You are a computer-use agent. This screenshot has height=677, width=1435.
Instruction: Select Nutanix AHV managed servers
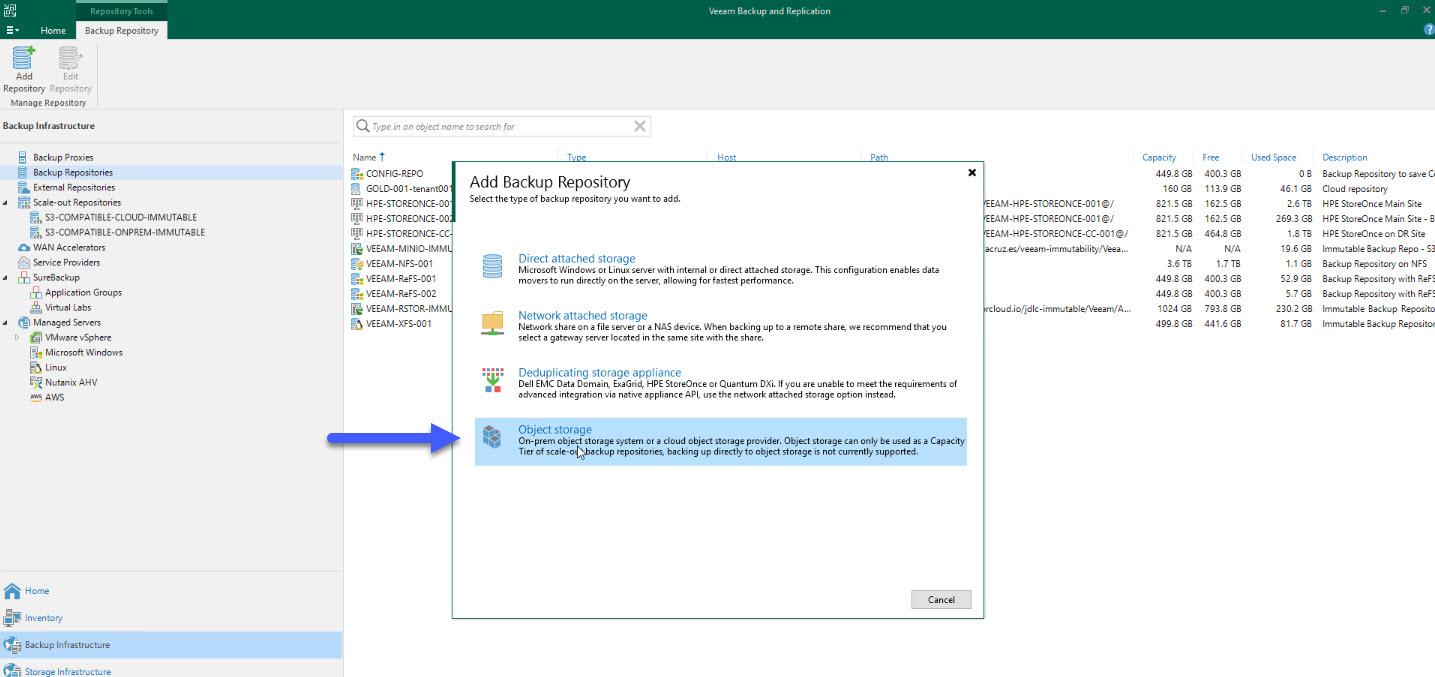(71, 382)
